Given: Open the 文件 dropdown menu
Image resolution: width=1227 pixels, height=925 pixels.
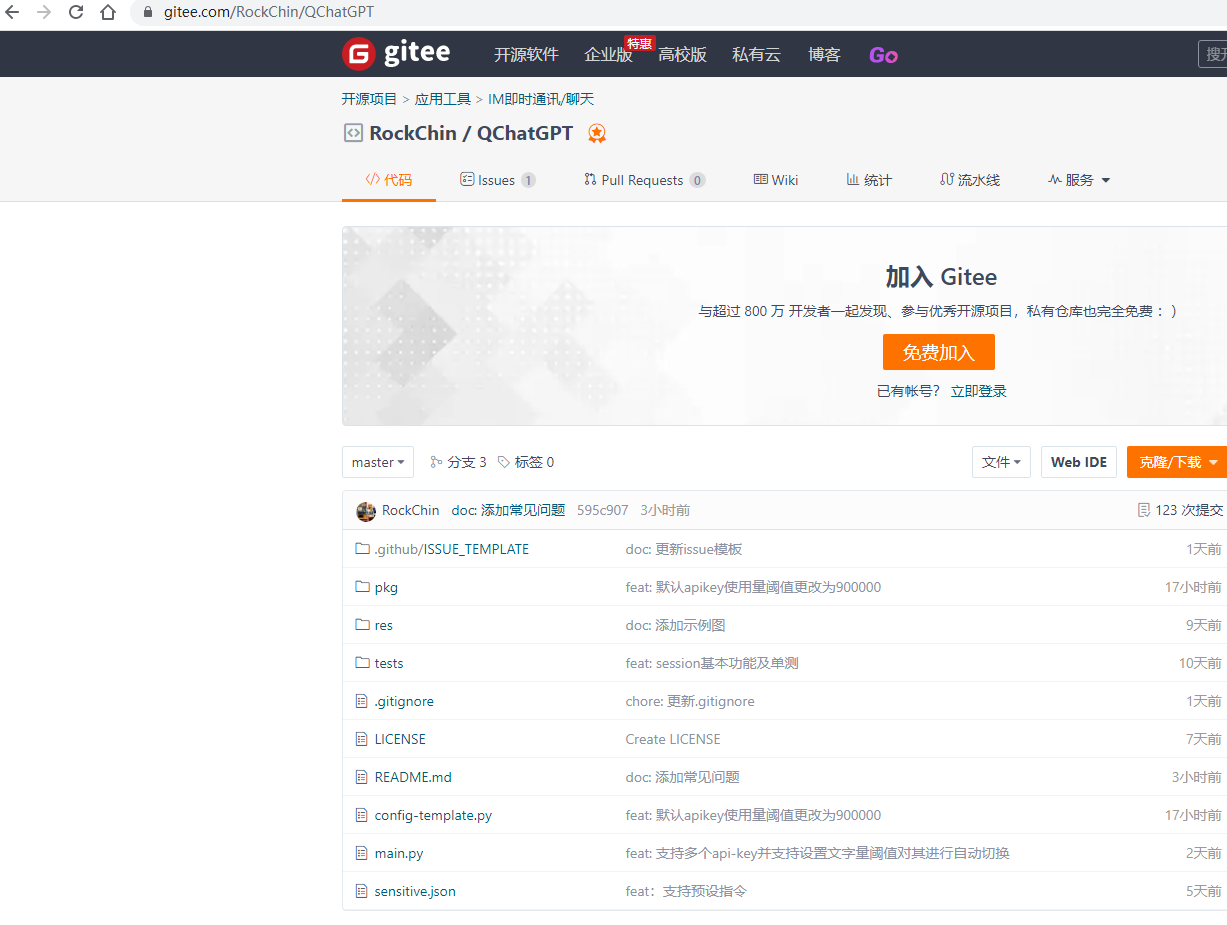Looking at the screenshot, I should [x=1001, y=462].
